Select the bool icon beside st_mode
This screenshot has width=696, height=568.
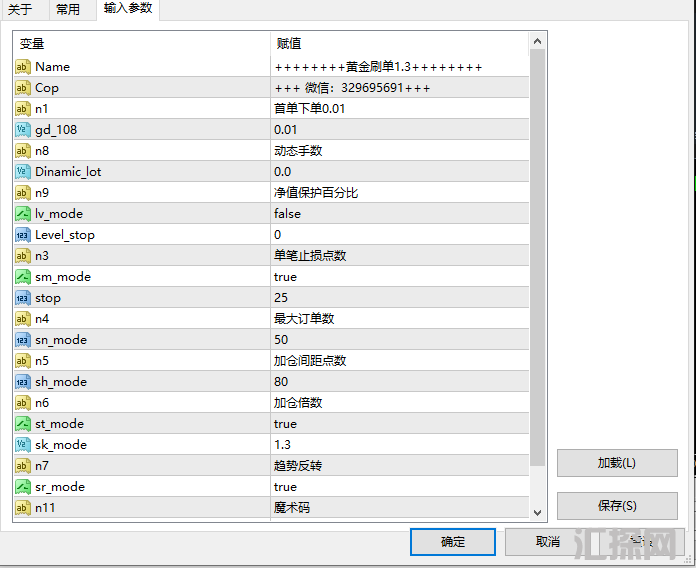[x=23, y=424]
